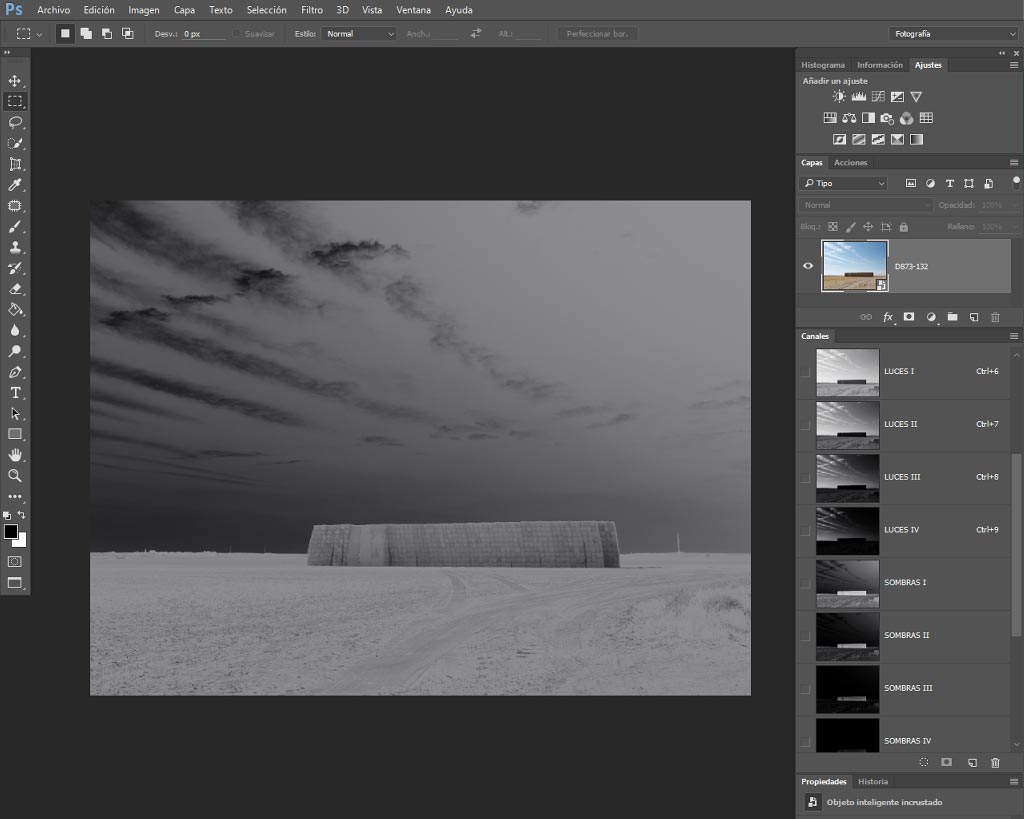The image size is (1024, 819).
Task: Select the Clone Stamp tool
Action: coord(14,248)
